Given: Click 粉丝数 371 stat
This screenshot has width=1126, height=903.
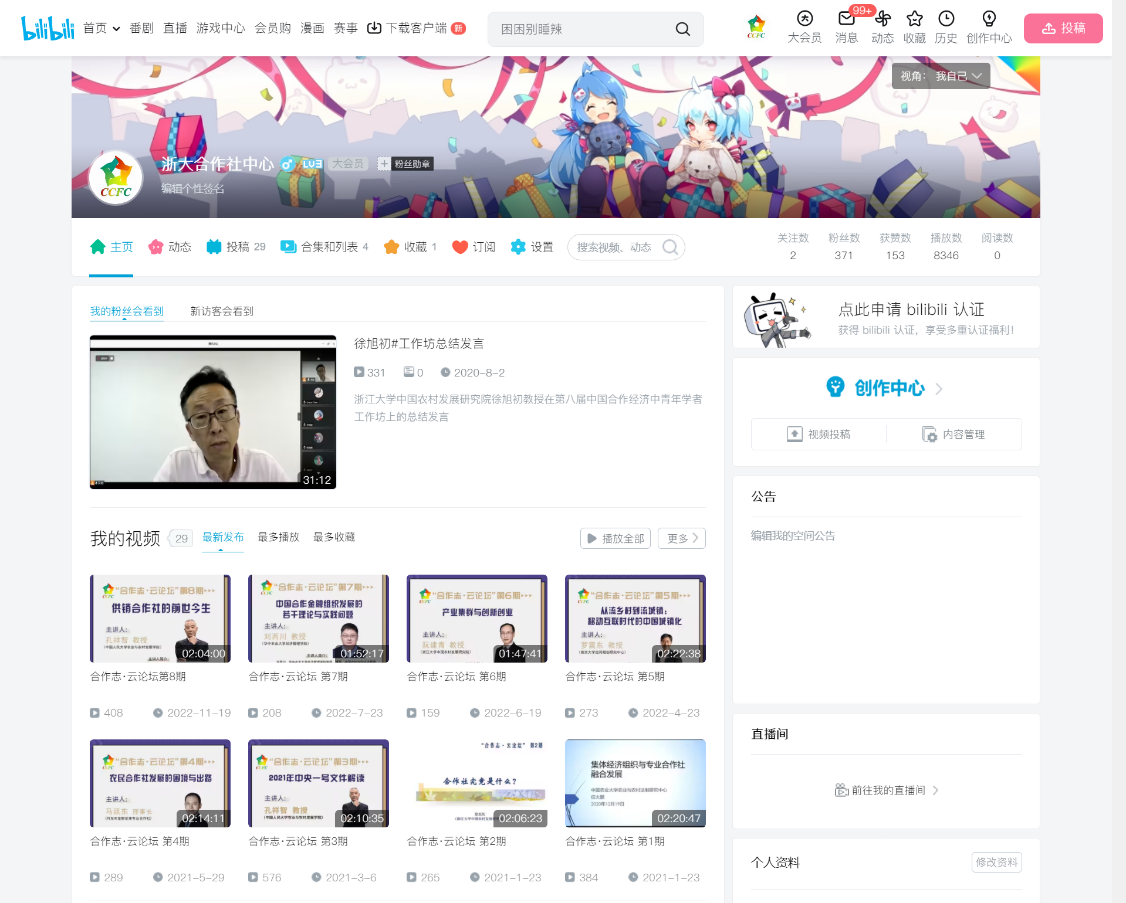Looking at the screenshot, I should pyautogui.click(x=844, y=246).
